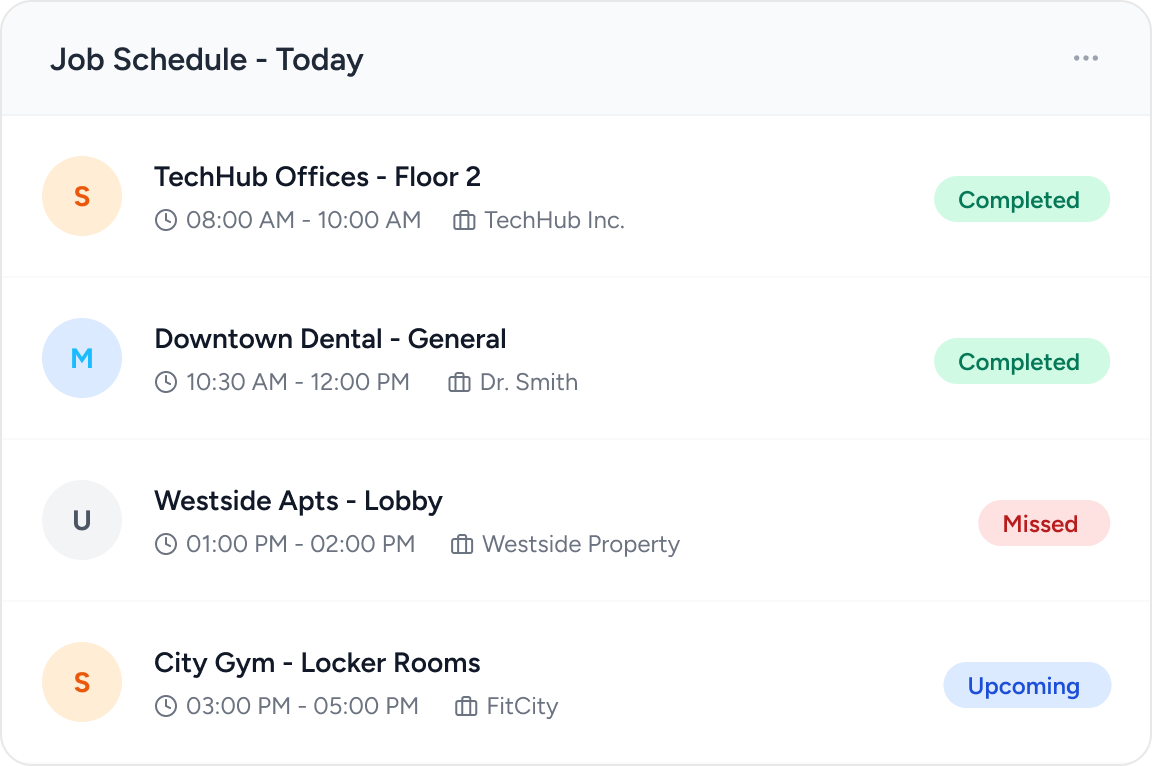This screenshot has width=1152, height=766.
Task: Select the Westside Apts - Lobby job title
Action: (x=298, y=501)
